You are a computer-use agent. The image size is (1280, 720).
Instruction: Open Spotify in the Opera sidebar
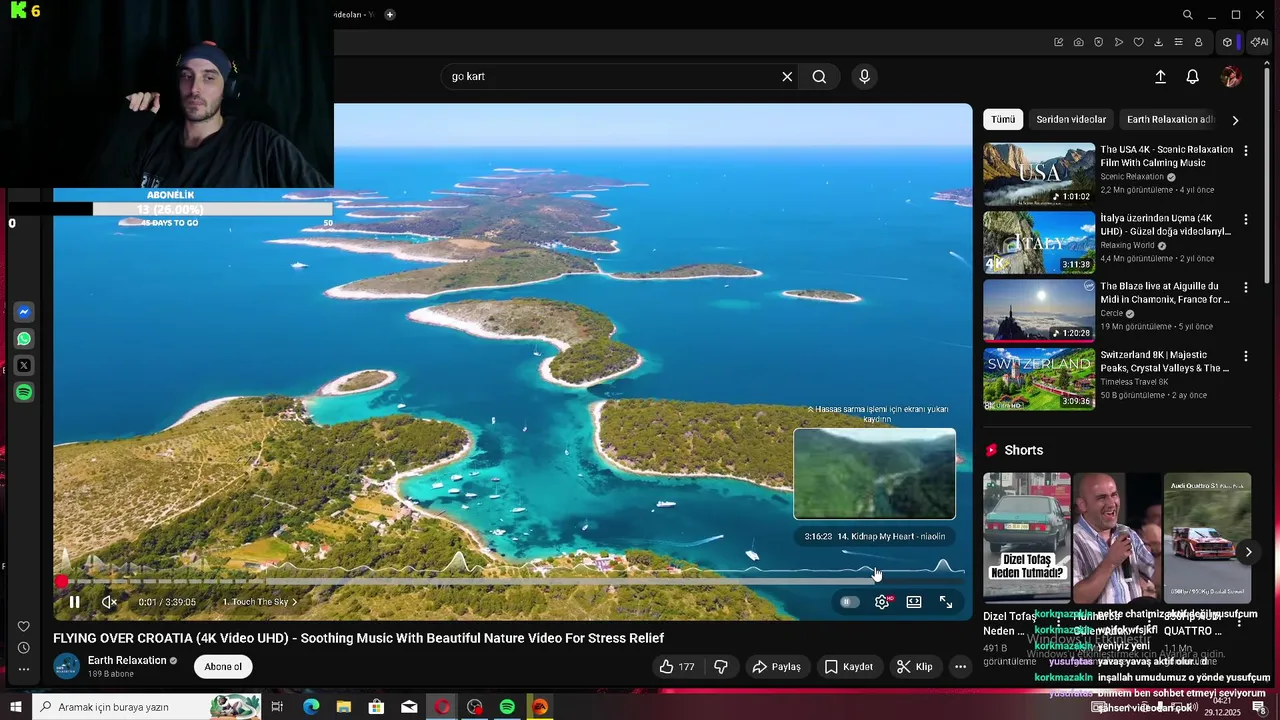(24, 393)
